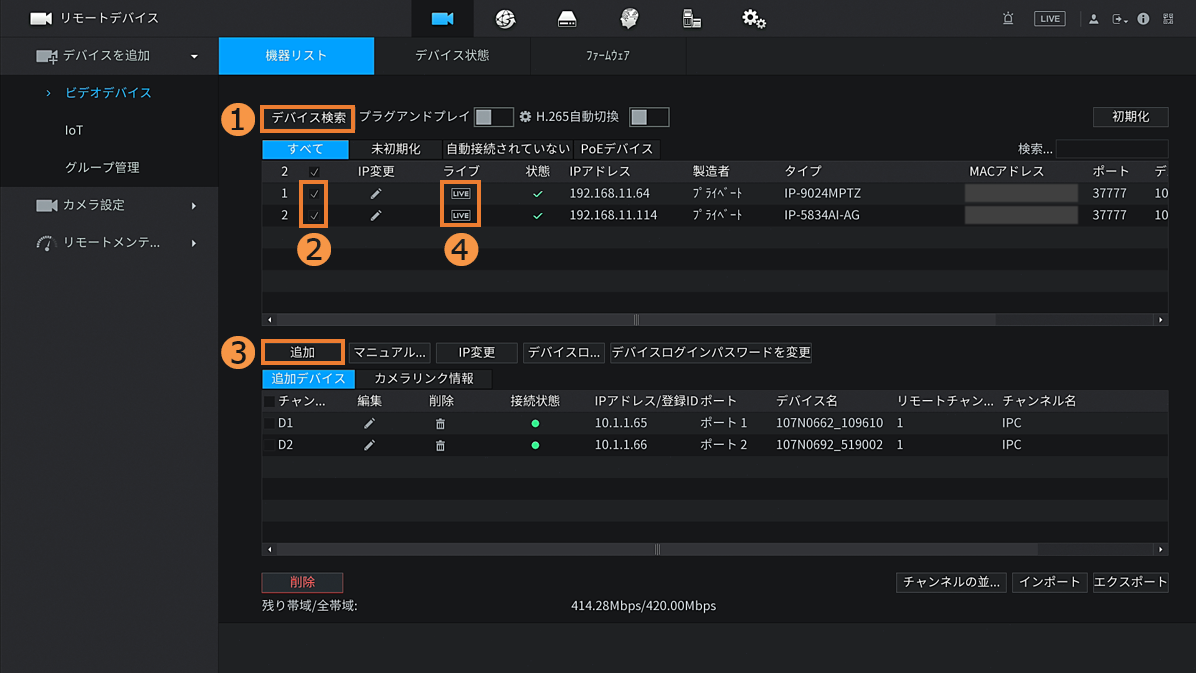Image resolution: width=1196 pixels, height=673 pixels.
Task: Edit channel D2 with pencil icon
Action: [369, 445]
